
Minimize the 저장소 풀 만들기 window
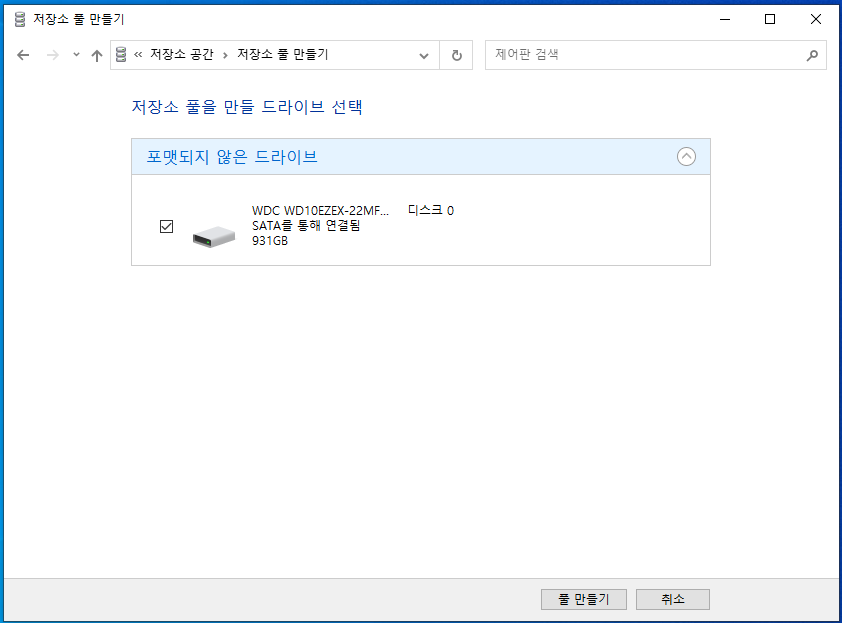pyautogui.click(x=725, y=19)
